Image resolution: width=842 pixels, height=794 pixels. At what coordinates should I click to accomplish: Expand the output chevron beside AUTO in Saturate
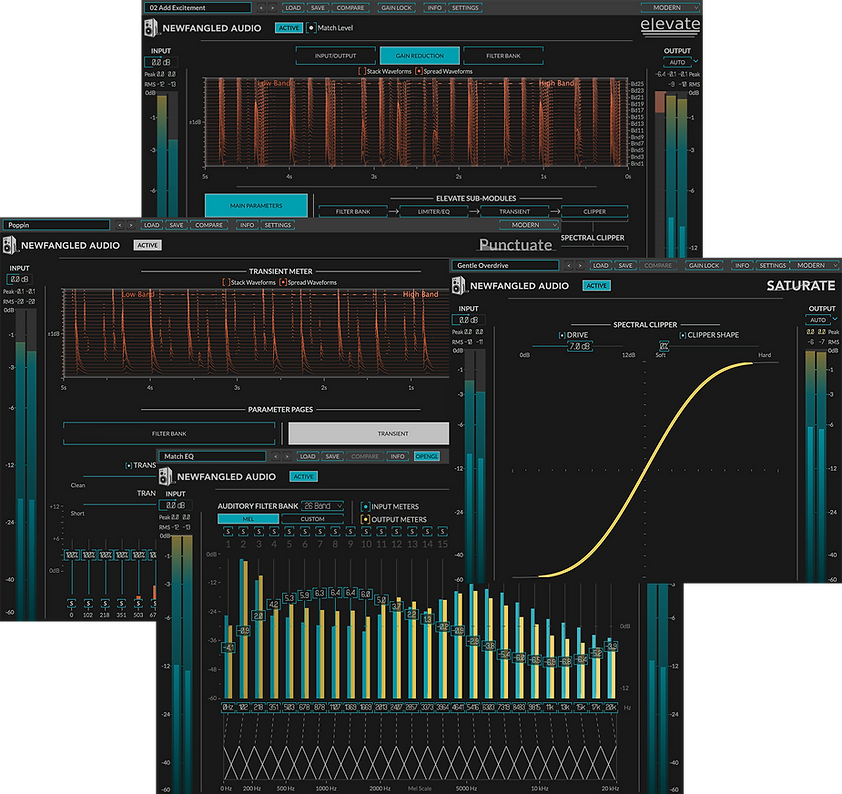tap(835, 319)
